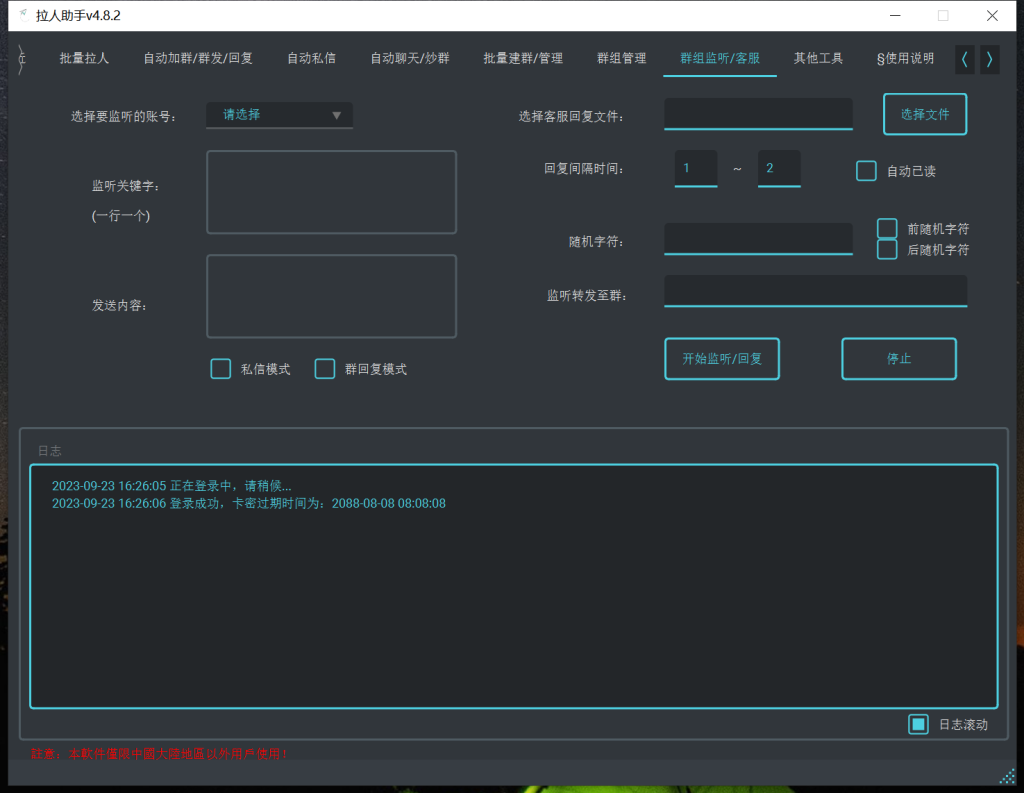The image size is (1024, 793).
Task: Enable the 前随机字符 checkbox
Action: 887,227
